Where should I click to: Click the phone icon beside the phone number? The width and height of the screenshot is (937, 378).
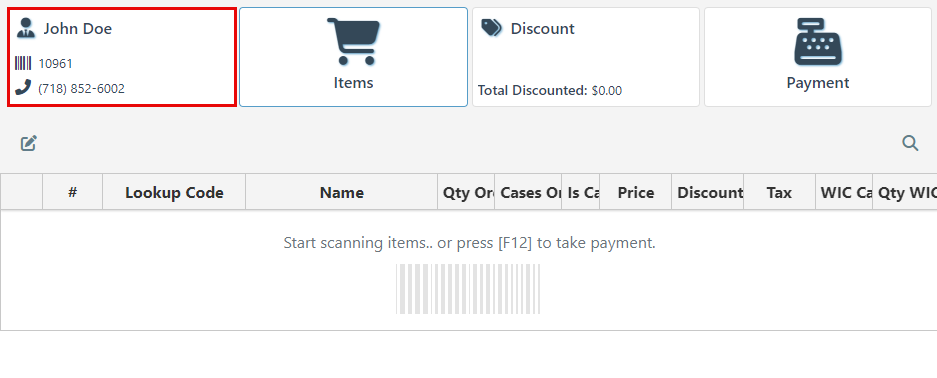[x=23, y=88]
